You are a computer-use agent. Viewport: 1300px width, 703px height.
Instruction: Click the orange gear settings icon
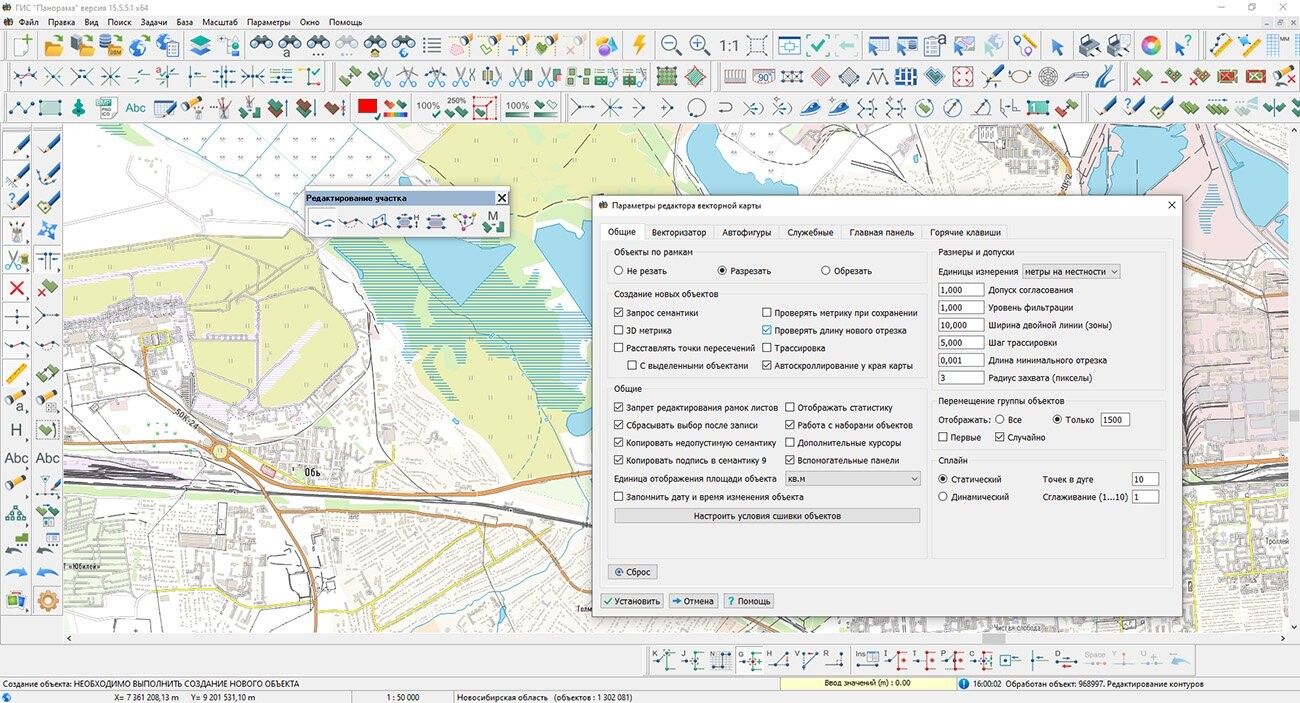48,600
